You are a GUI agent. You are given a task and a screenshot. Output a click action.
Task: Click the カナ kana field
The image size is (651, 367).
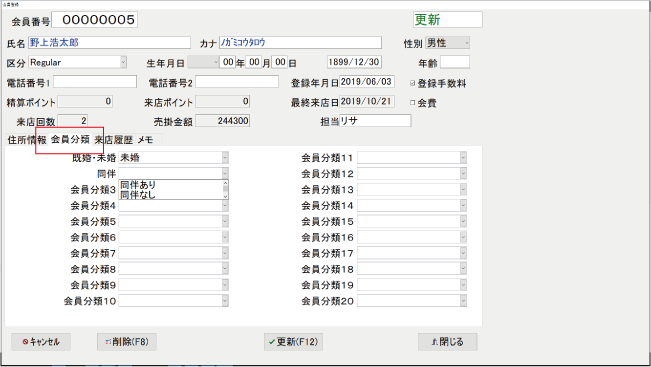click(x=300, y=42)
